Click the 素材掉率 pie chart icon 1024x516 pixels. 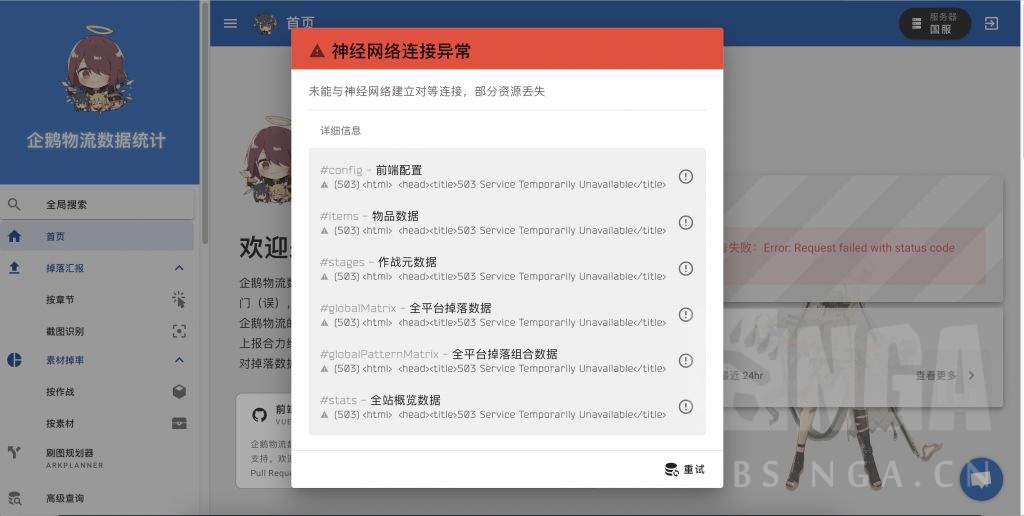click(14, 360)
